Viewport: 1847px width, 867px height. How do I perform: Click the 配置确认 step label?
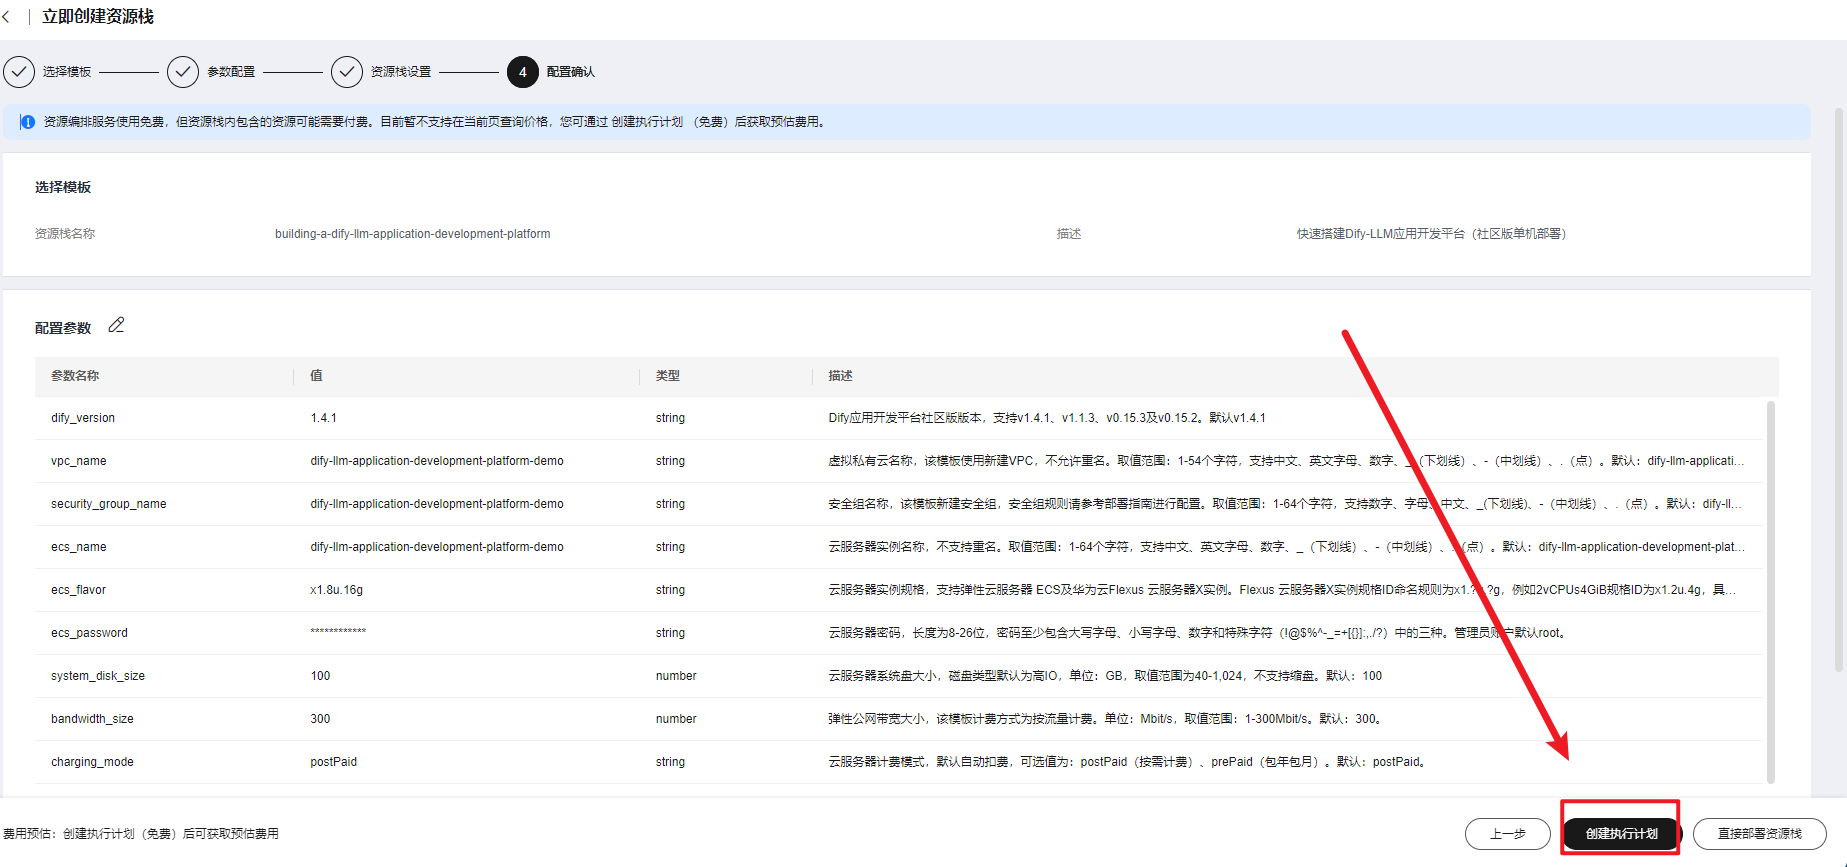point(571,72)
